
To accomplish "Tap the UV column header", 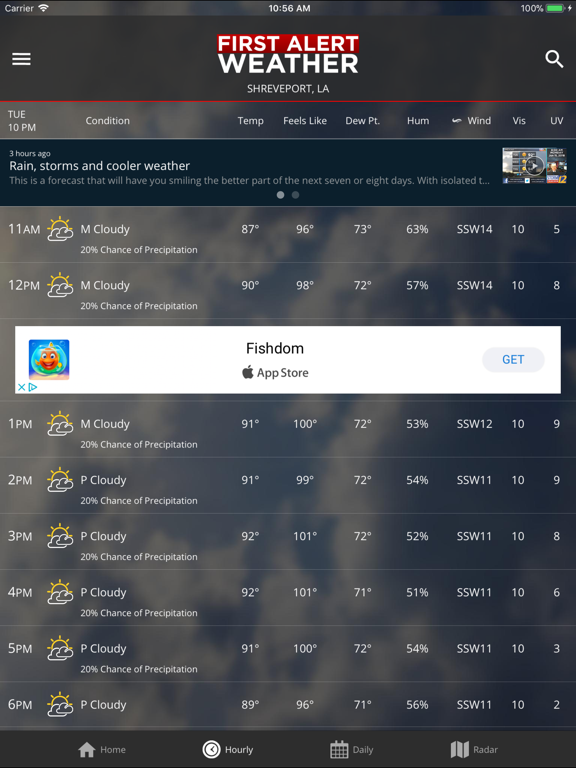I will point(556,120).
